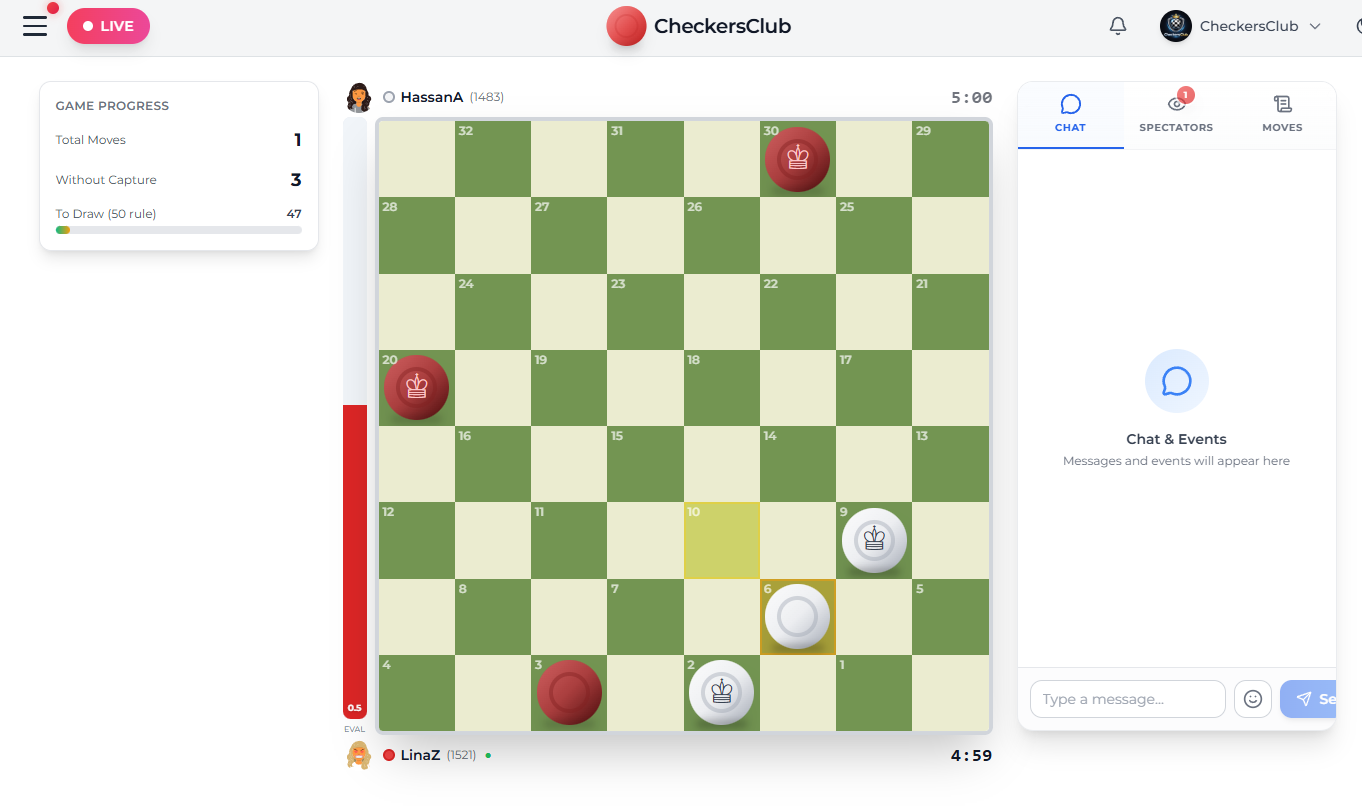Screen dimensions: 1362x806
Task: Click the Chat bubble icon in the panel
Action: pyautogui.click(x=1070, y=103)
